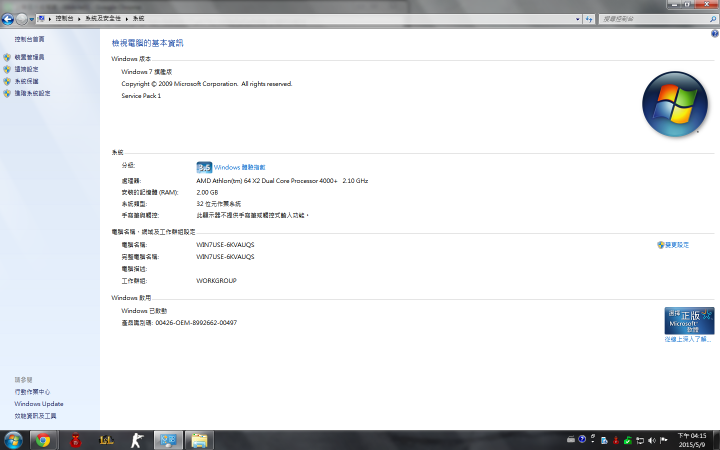Click the magnifier search icon
This screenshot has width=720, height=450.
coord(713,19)
